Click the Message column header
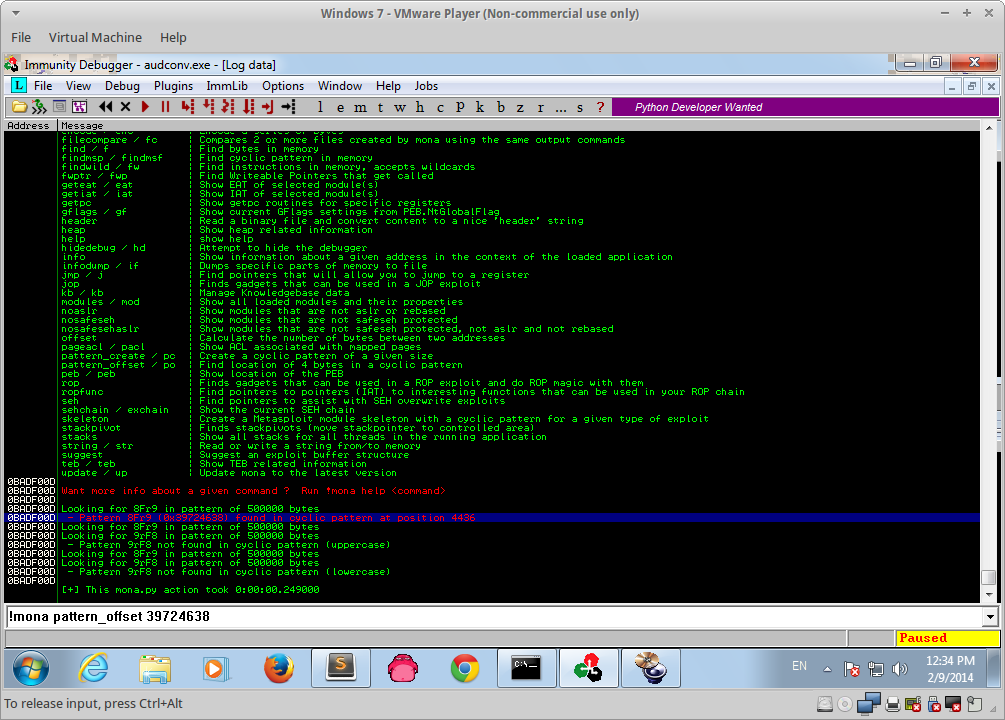The width and height of the screenshot is (1005, 720). click(x=519, y=126)
